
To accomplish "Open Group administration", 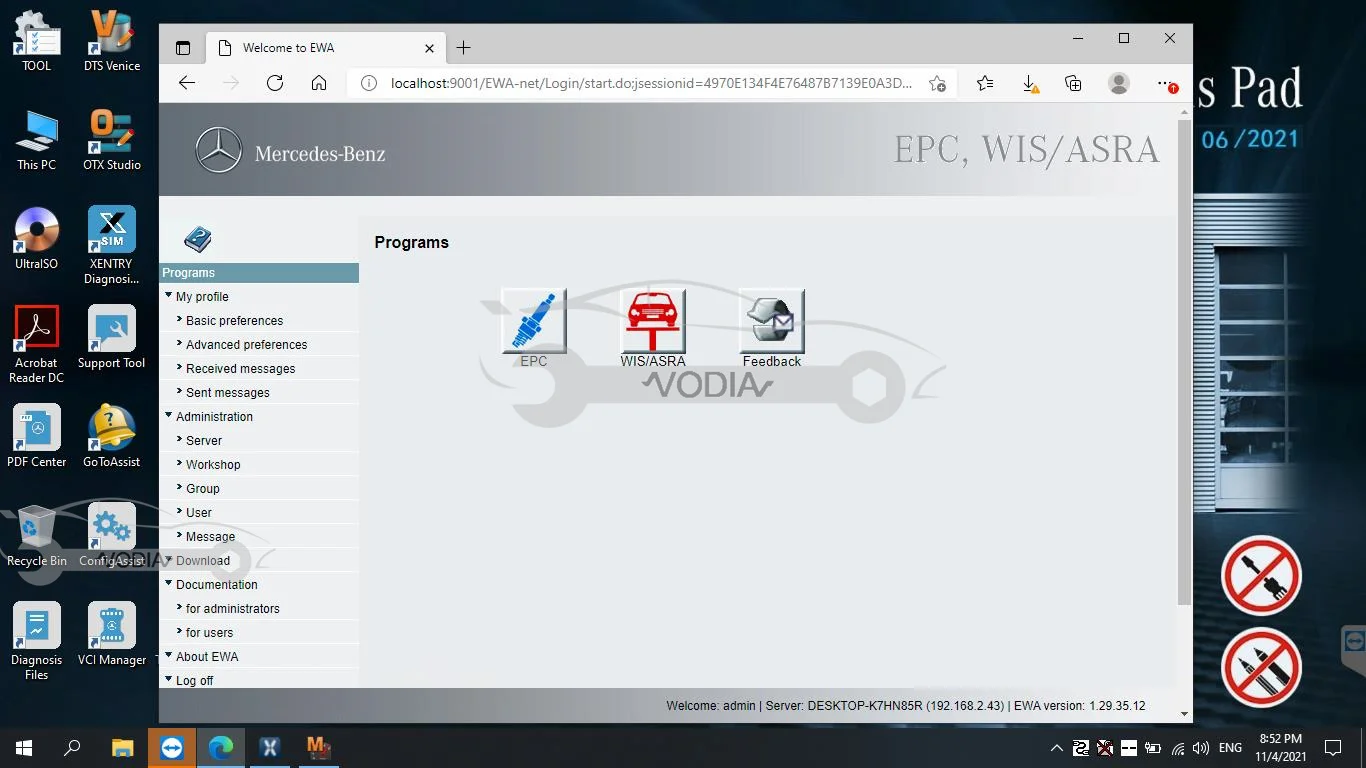I will [x=202, y=489].
